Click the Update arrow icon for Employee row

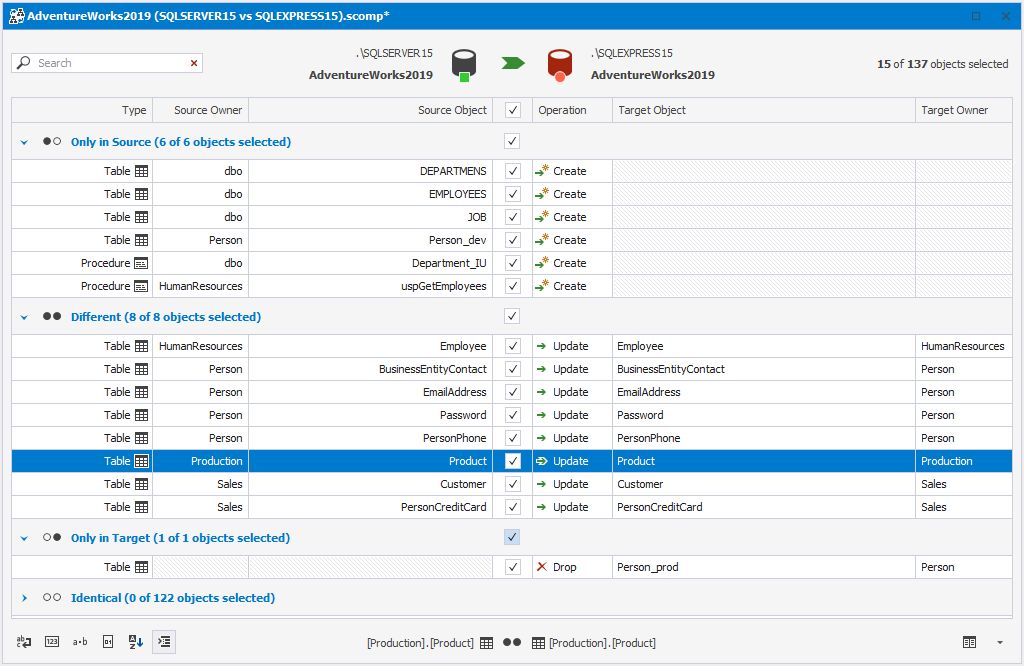pyautogui.click(x=541, y=346)
